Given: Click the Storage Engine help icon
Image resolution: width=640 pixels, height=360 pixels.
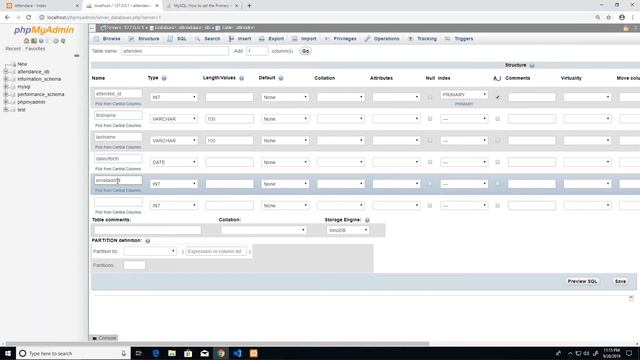Looking at the screenshot, I should [x=367, y=220].
